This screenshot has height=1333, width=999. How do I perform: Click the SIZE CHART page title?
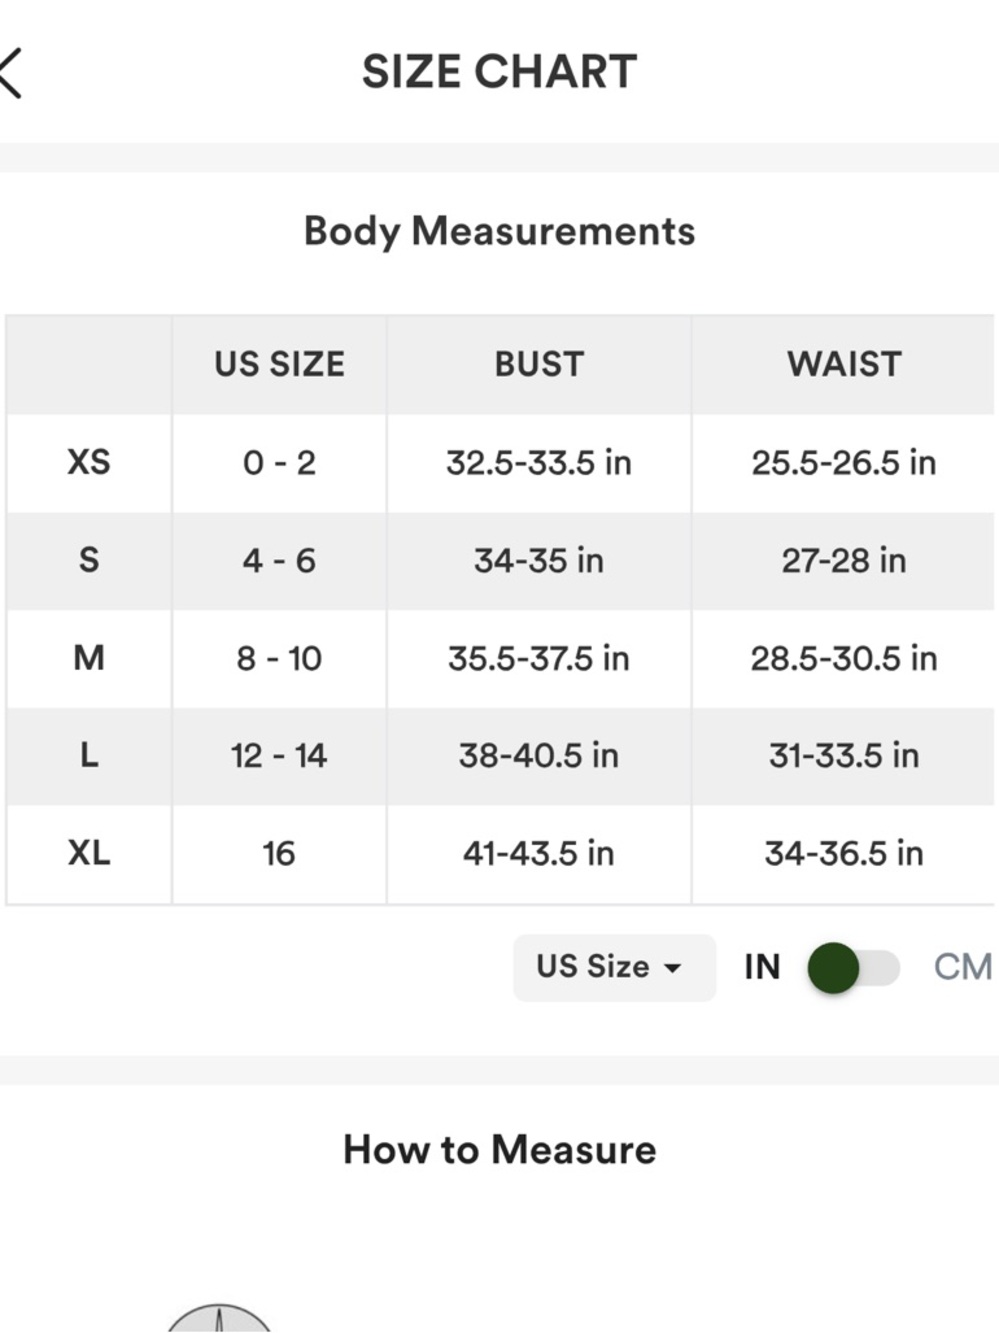(499, 72)
